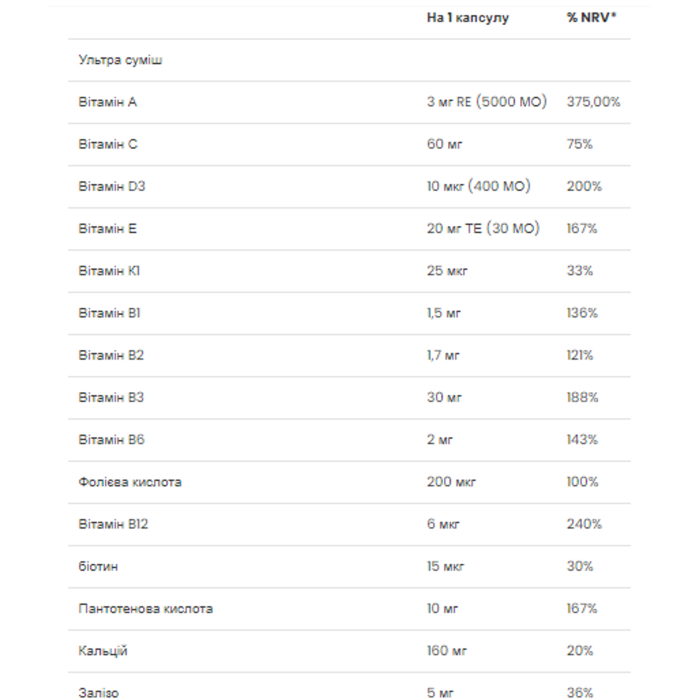This screenshot has height=700, width=700.
Task: Click the 'Кальцій' row label
Action: click(103, 651)
